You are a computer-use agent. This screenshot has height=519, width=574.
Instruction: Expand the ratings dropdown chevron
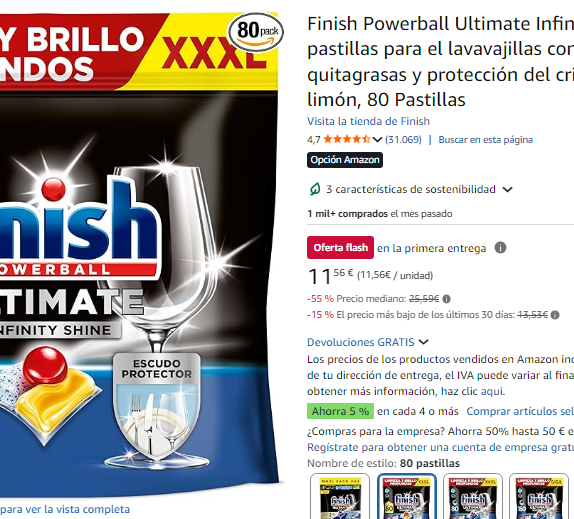tap(377, 140)
